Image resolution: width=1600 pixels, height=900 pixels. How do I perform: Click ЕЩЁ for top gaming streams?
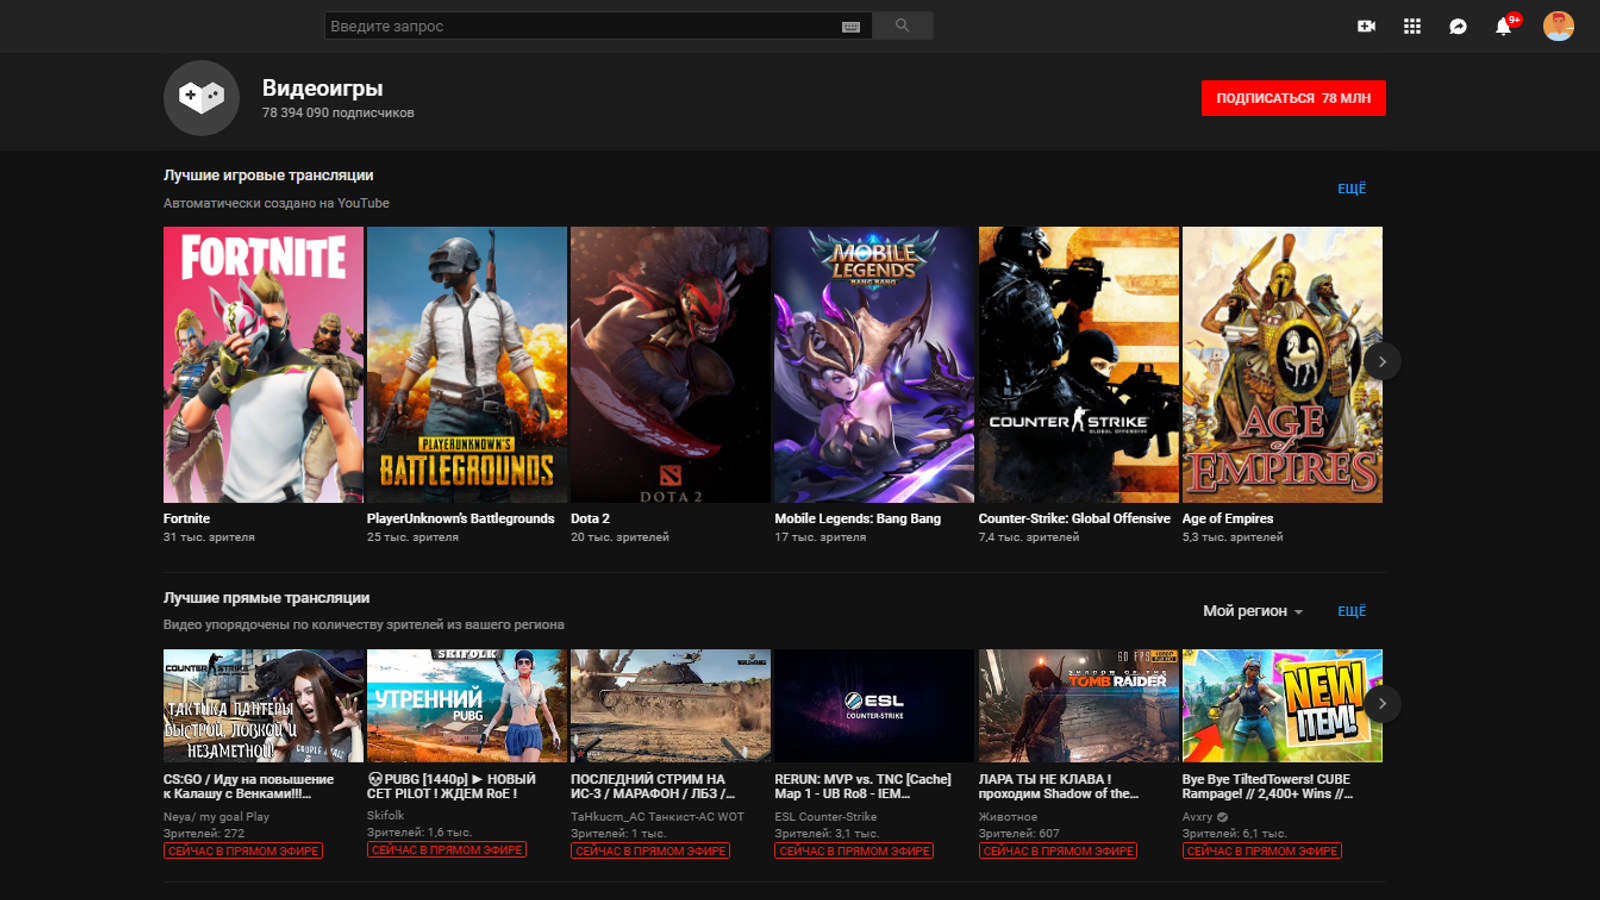1352,188
